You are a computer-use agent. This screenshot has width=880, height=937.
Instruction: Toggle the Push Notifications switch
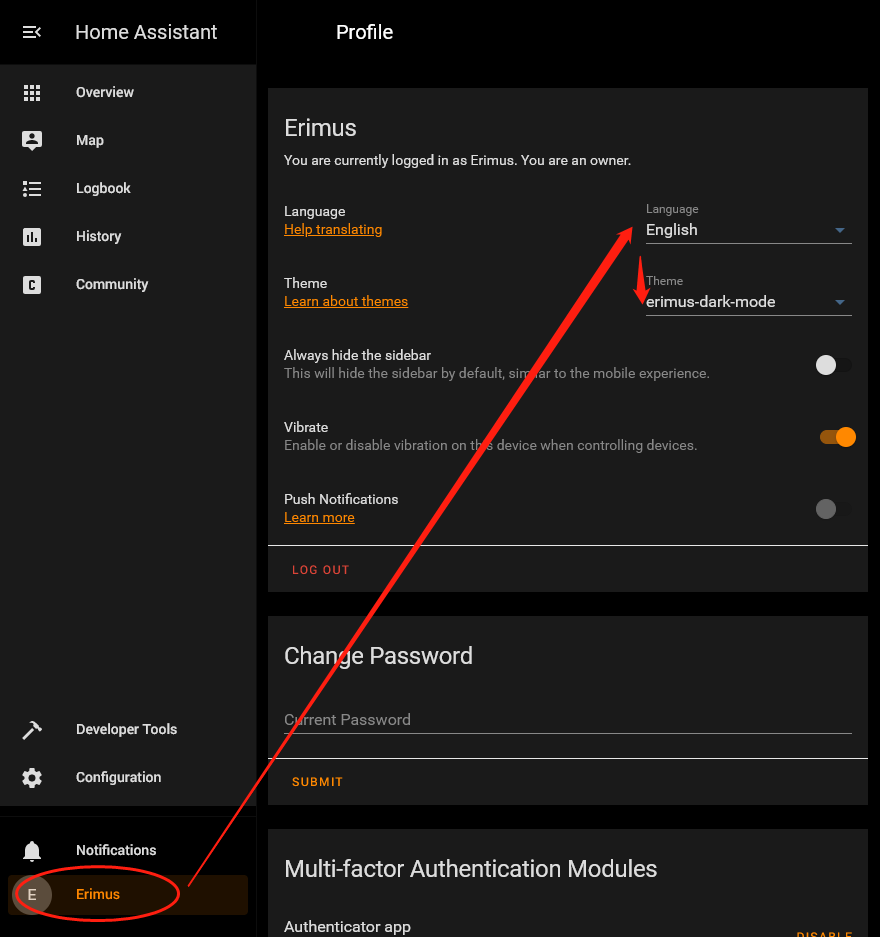(834, 509)
